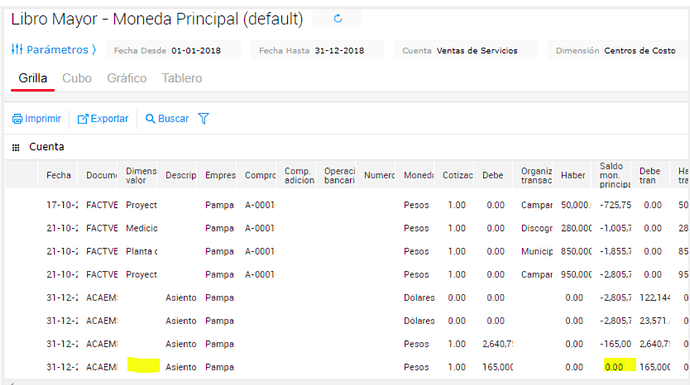The image size is (690, 385).
Task: Select the saldo cell -165,00
Action: coord(615,344)
